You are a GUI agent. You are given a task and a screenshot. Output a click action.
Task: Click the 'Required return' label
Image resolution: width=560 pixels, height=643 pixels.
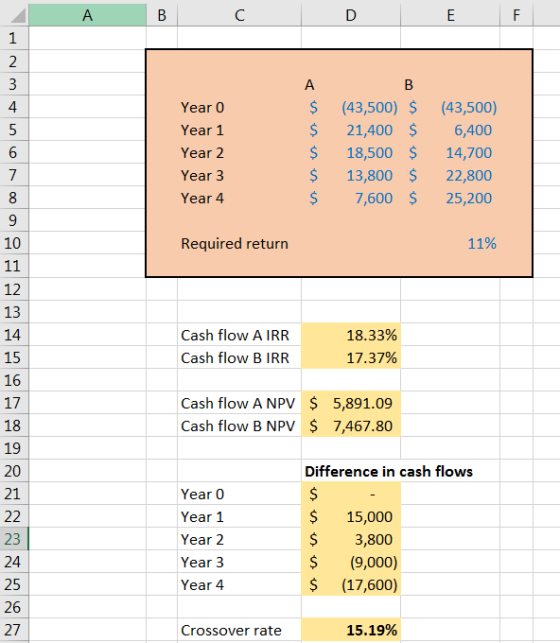[234, 244]
